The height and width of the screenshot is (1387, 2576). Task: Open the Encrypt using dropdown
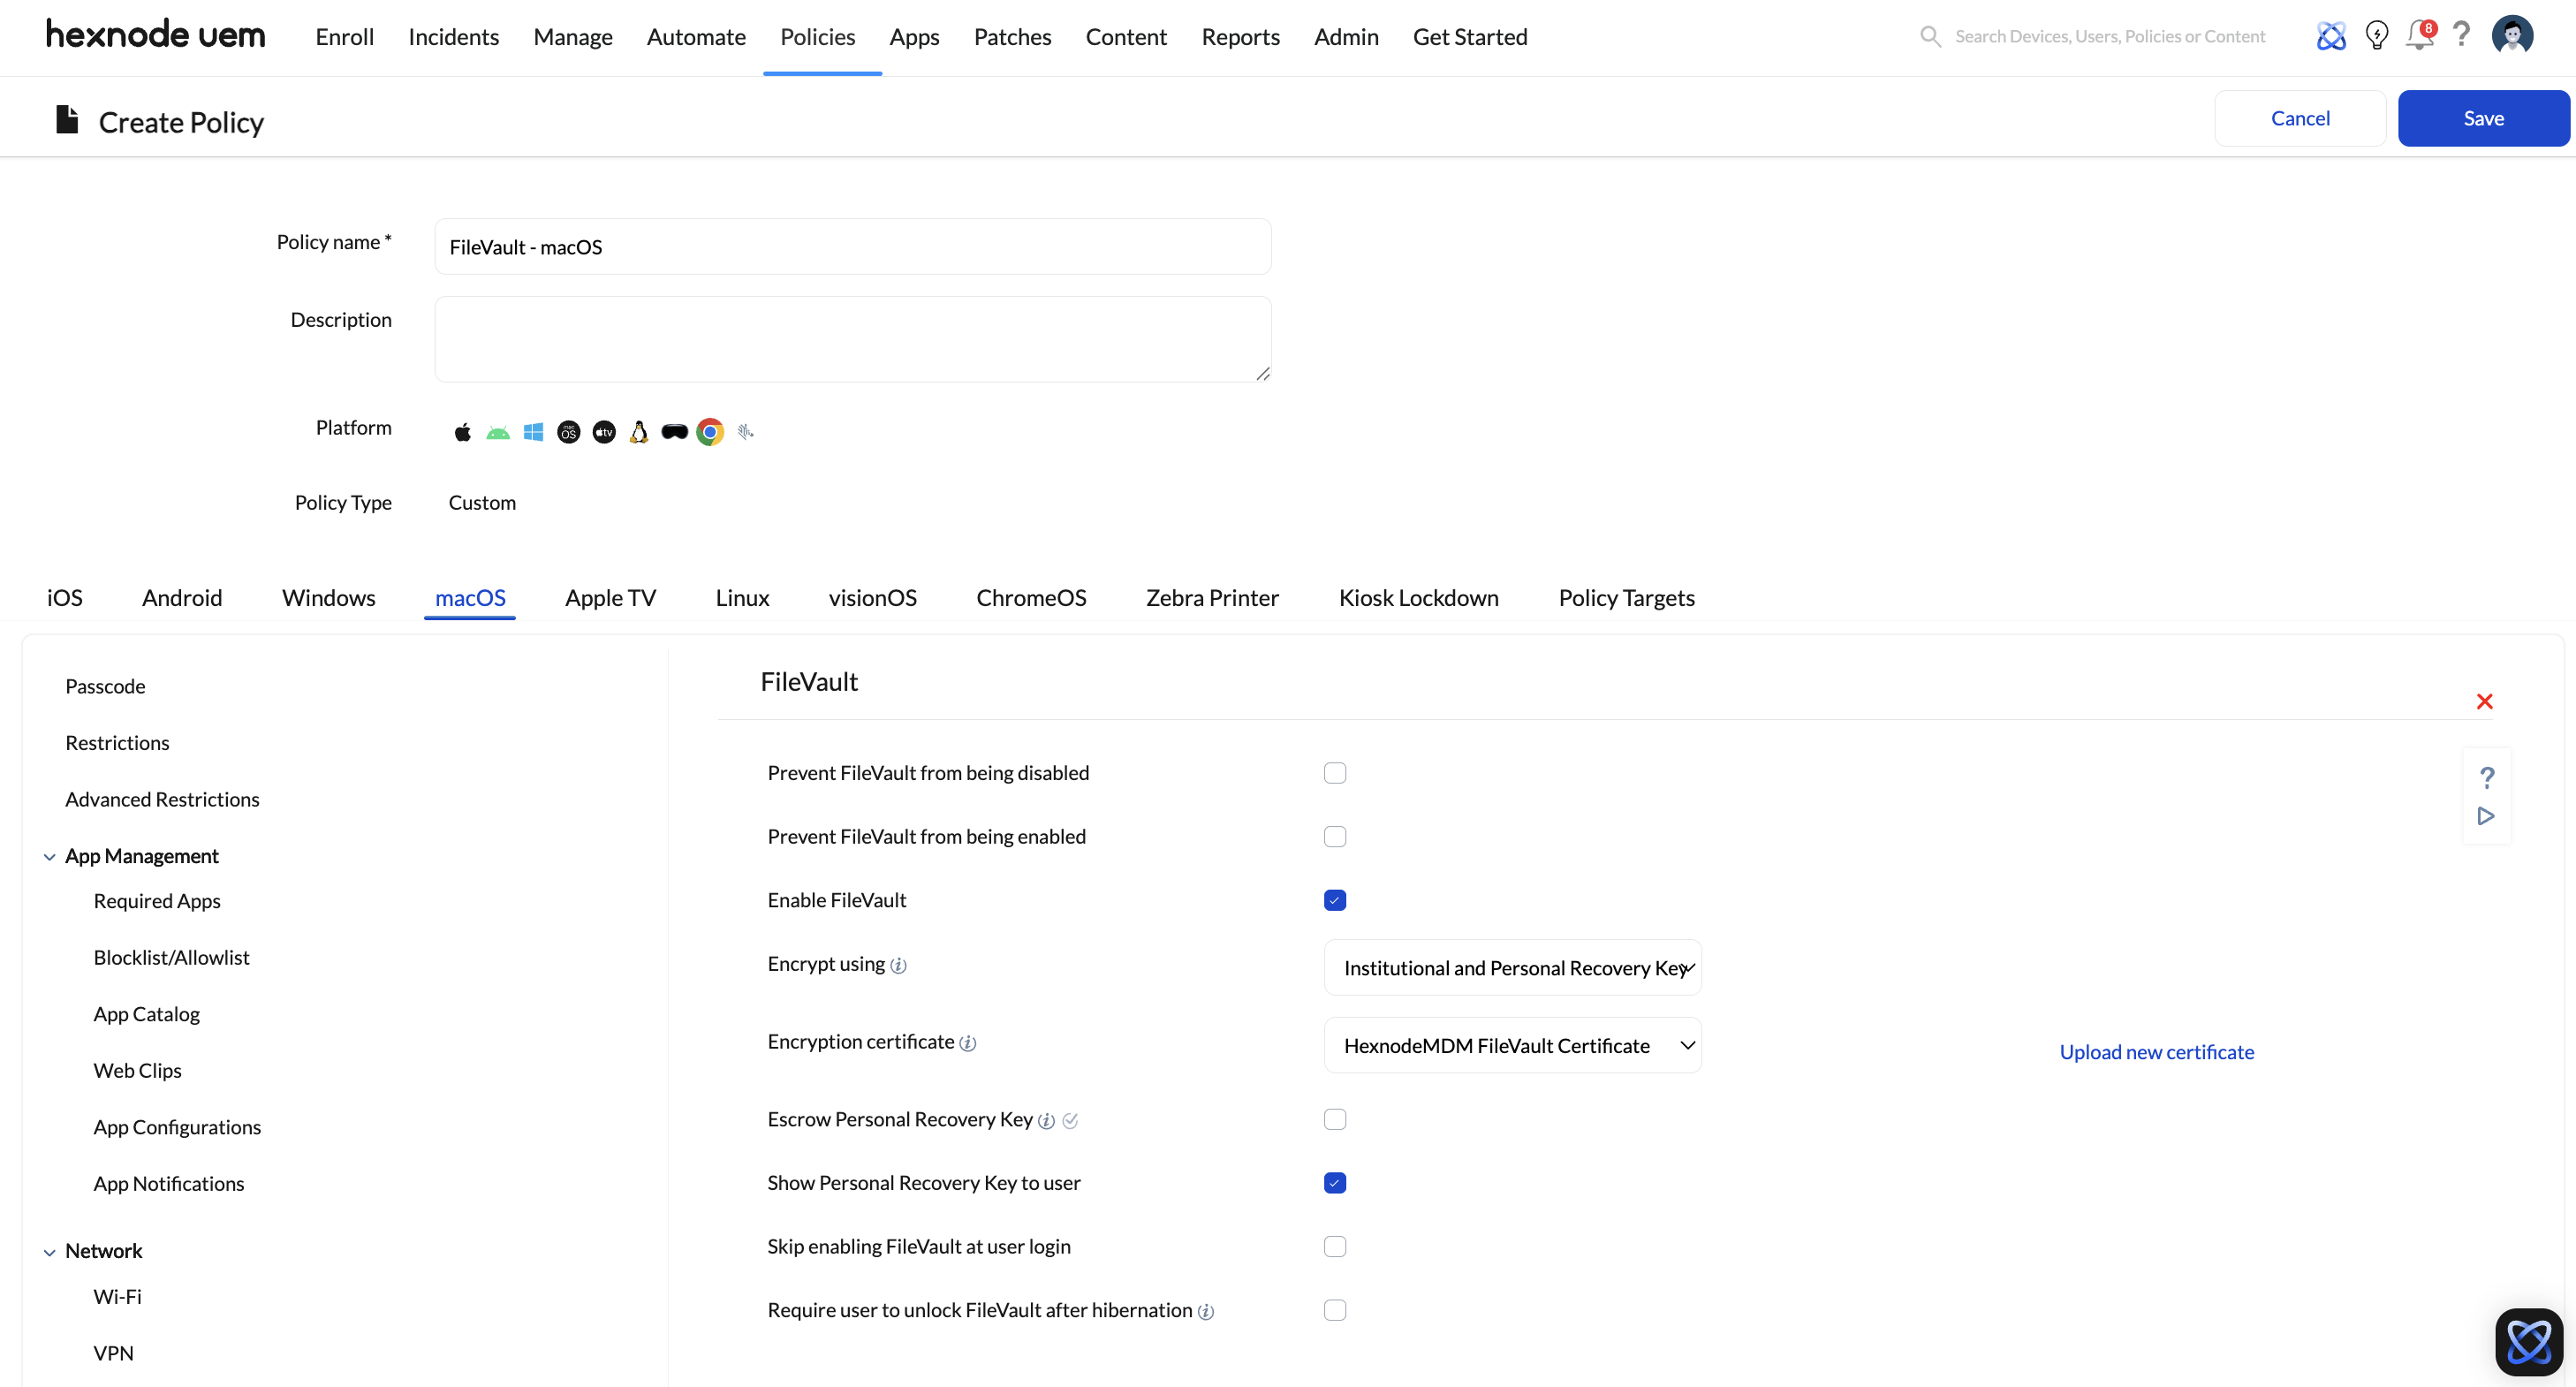click(1512, 968)
